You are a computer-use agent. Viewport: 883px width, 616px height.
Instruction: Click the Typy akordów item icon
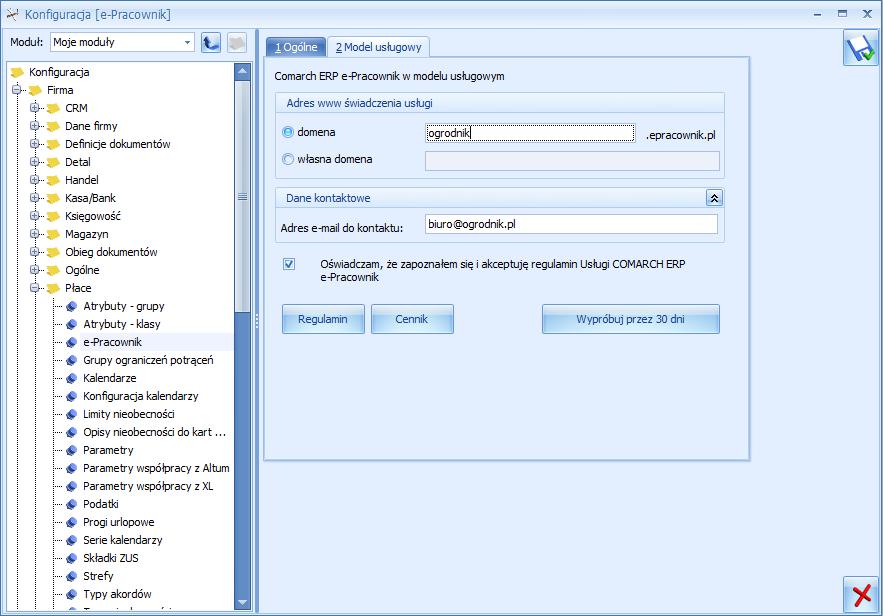(x=72, y=595)
